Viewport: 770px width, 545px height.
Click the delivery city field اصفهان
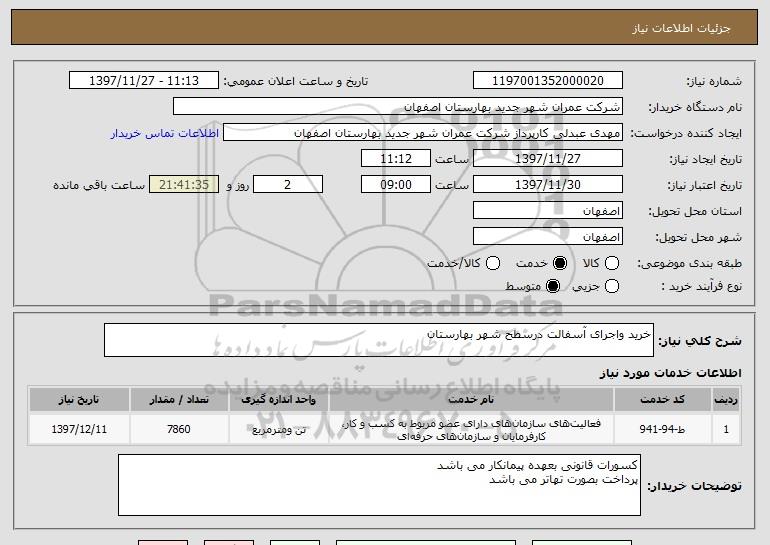(x=548, y=237)
